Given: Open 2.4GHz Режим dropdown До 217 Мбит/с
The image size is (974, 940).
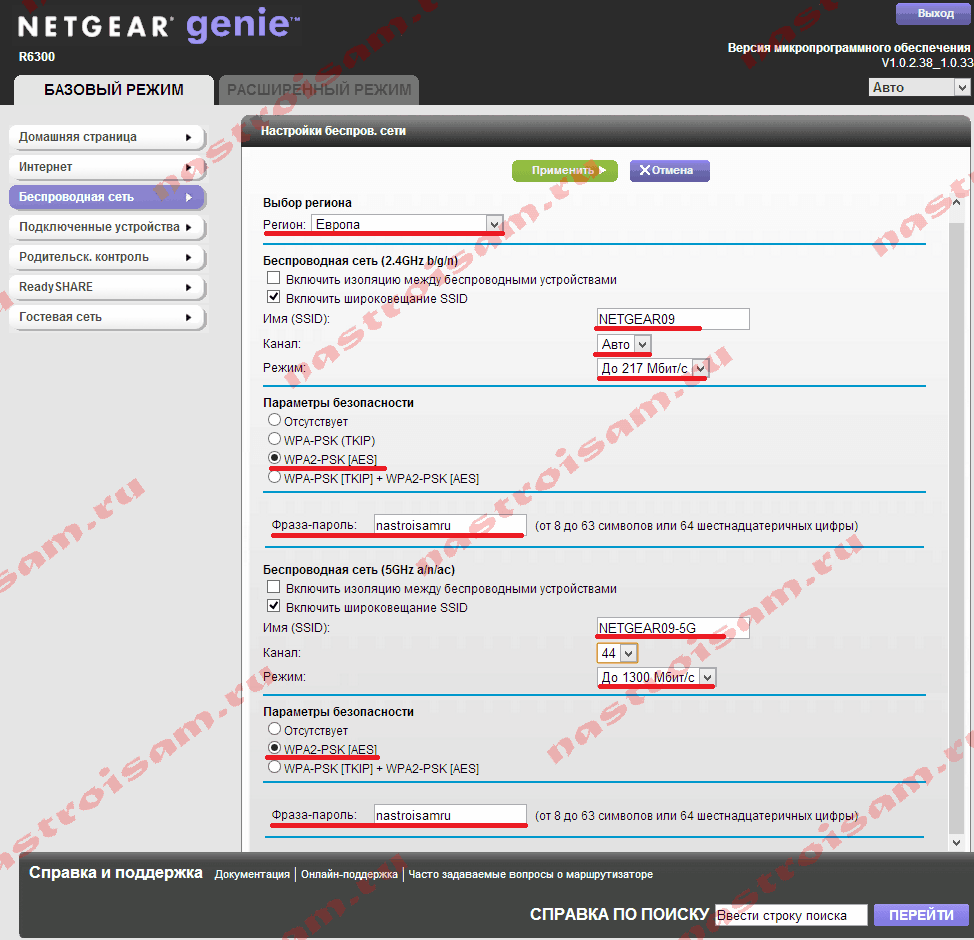Looking at the screenshot, I should 652,368.
